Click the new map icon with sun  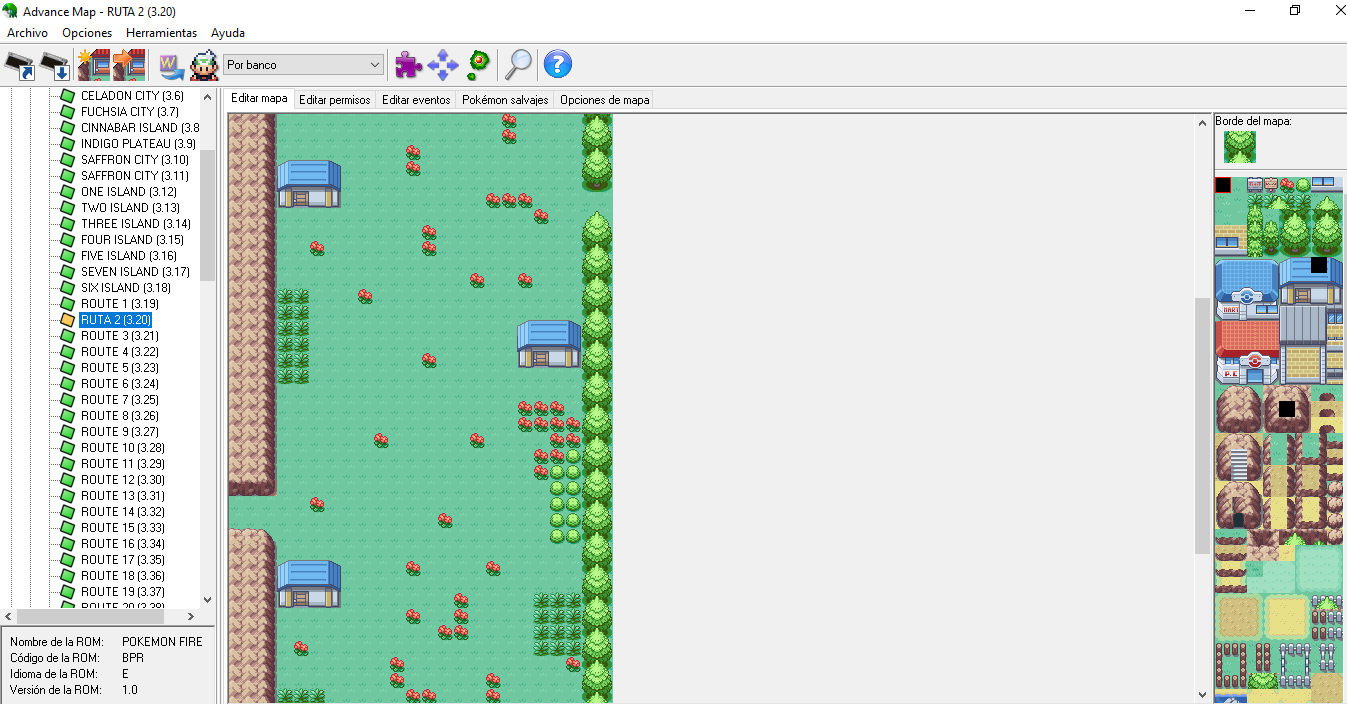point(93,66)
